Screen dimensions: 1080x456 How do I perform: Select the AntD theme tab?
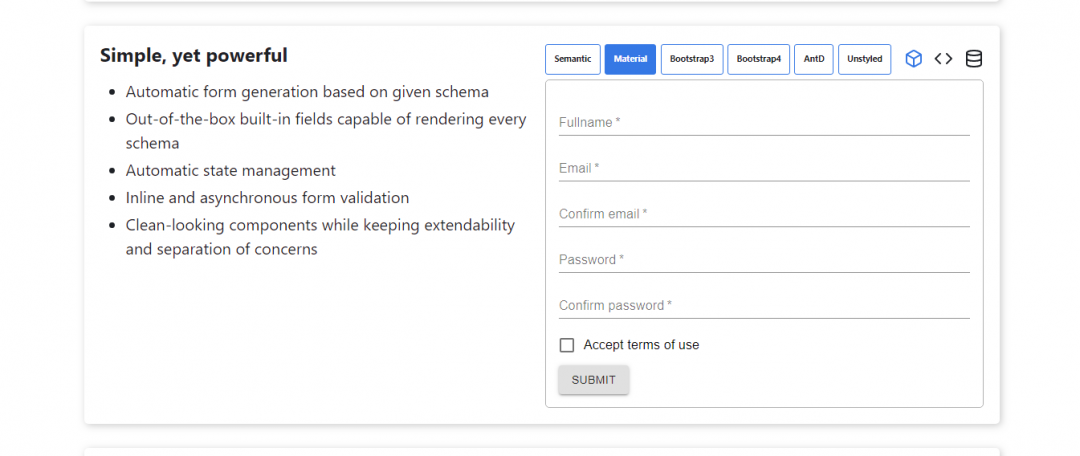[813, 59]
